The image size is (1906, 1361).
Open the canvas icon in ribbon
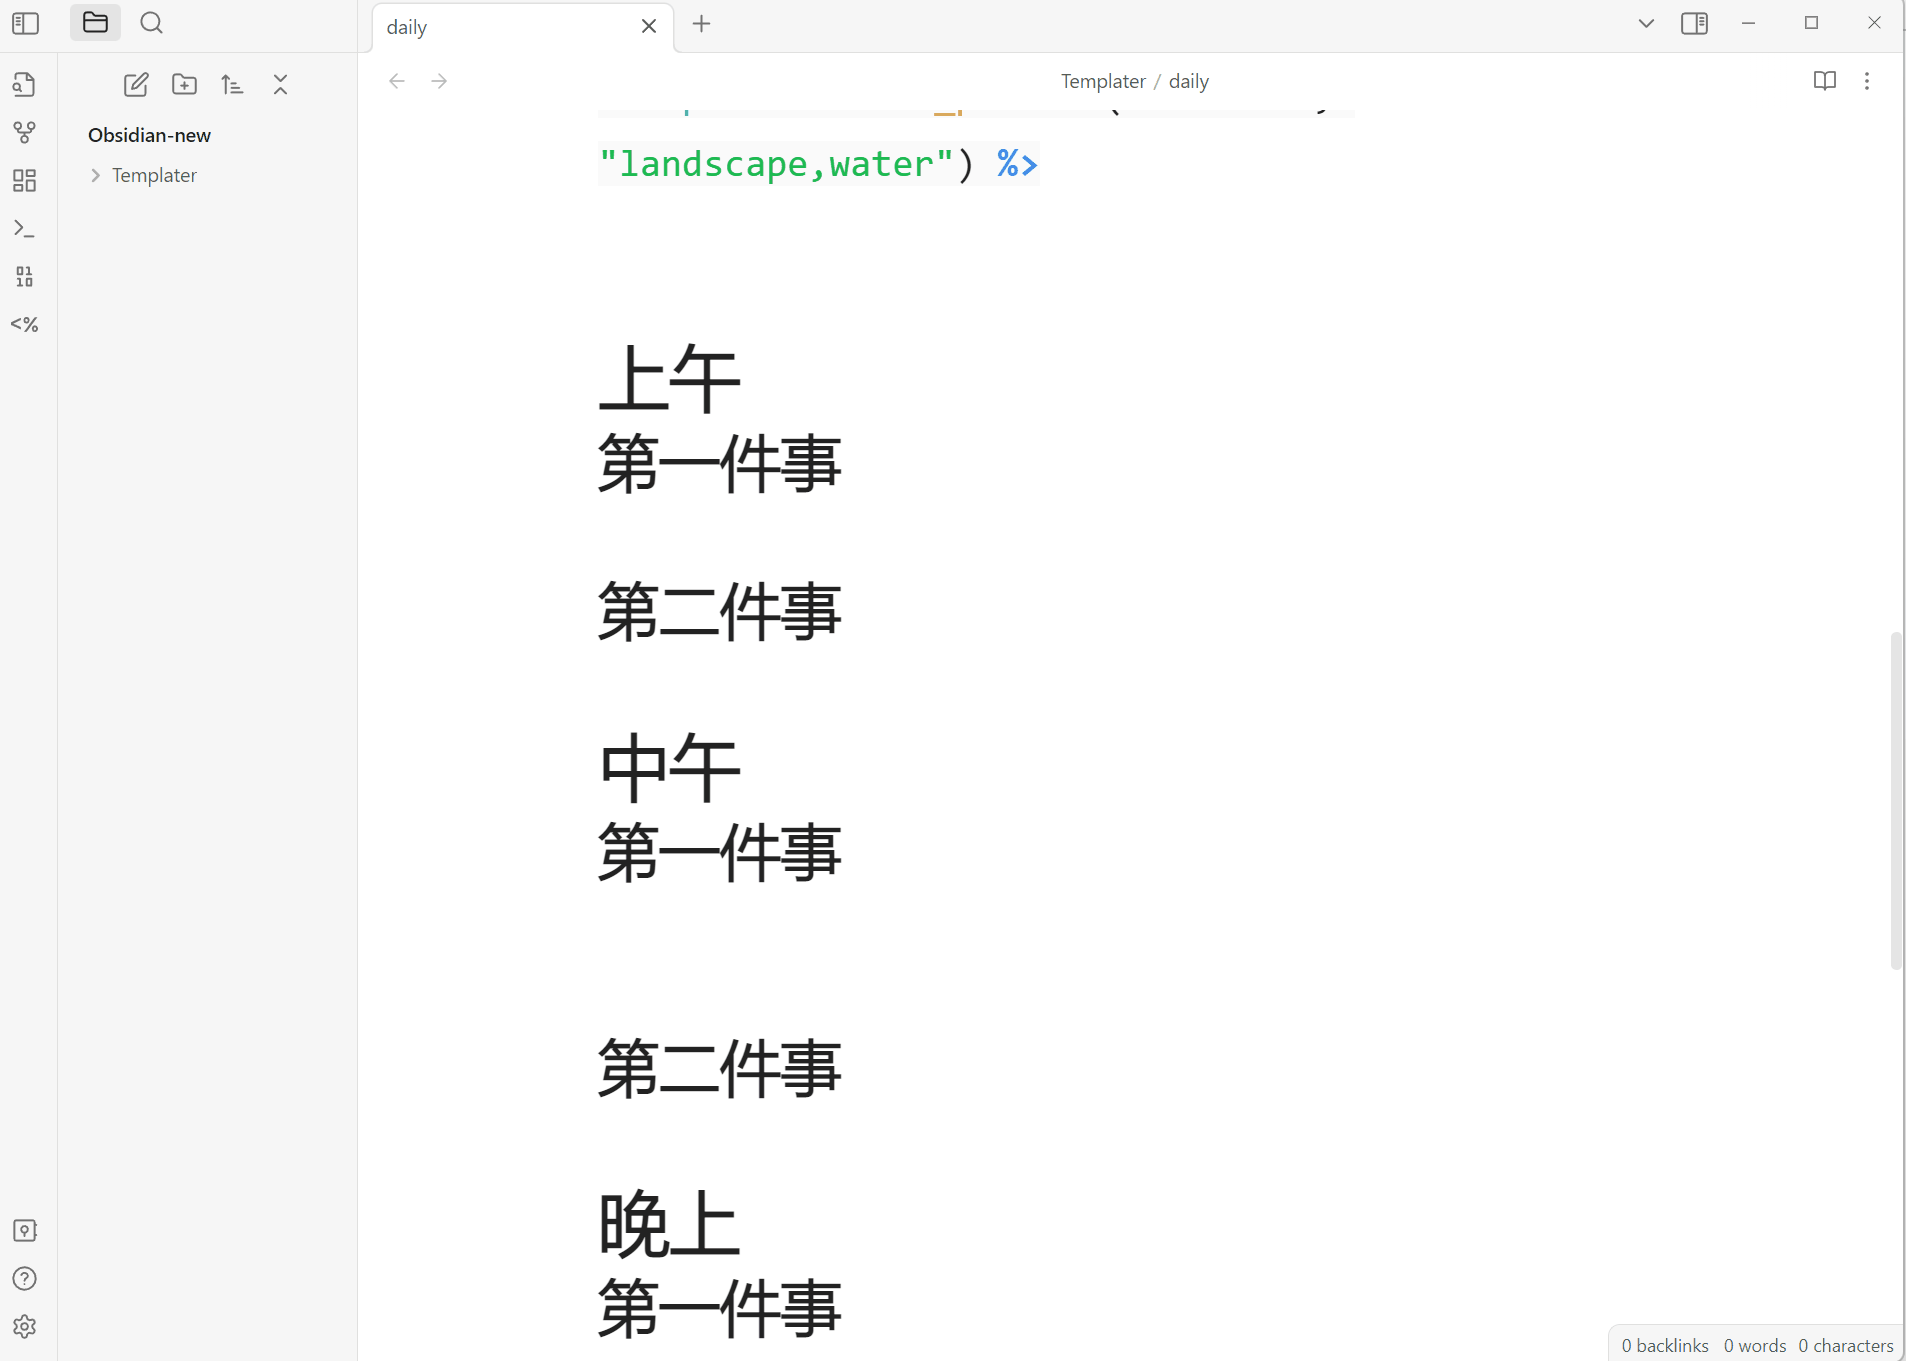click(x=25, y=180)
